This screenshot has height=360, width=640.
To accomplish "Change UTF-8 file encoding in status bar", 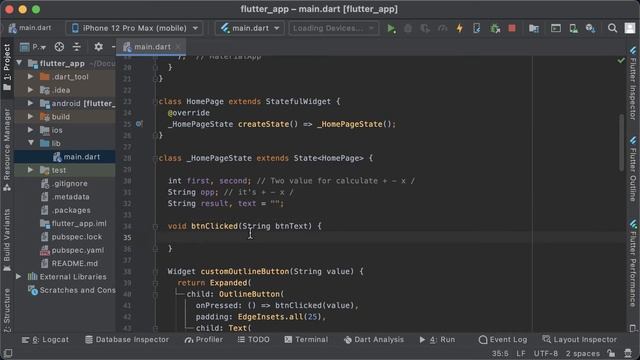I will tap(546, 353).
